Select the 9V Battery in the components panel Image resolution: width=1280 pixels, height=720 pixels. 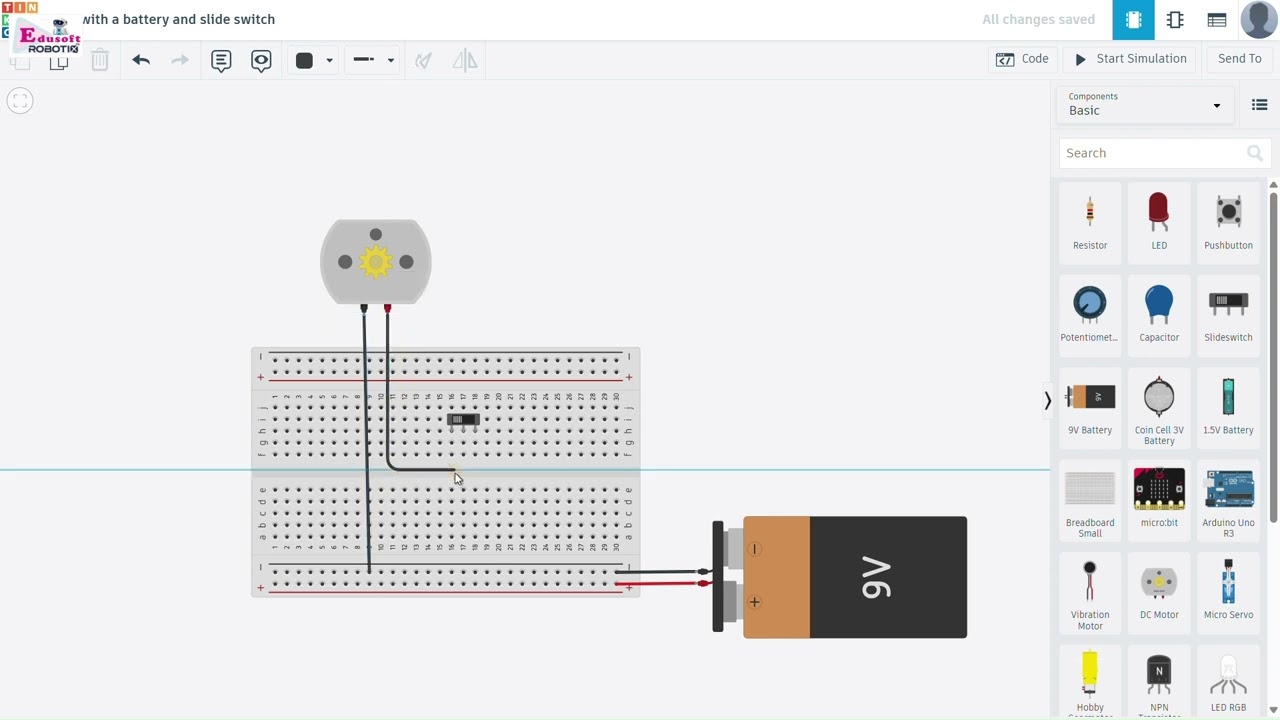tap(1090, 407)
